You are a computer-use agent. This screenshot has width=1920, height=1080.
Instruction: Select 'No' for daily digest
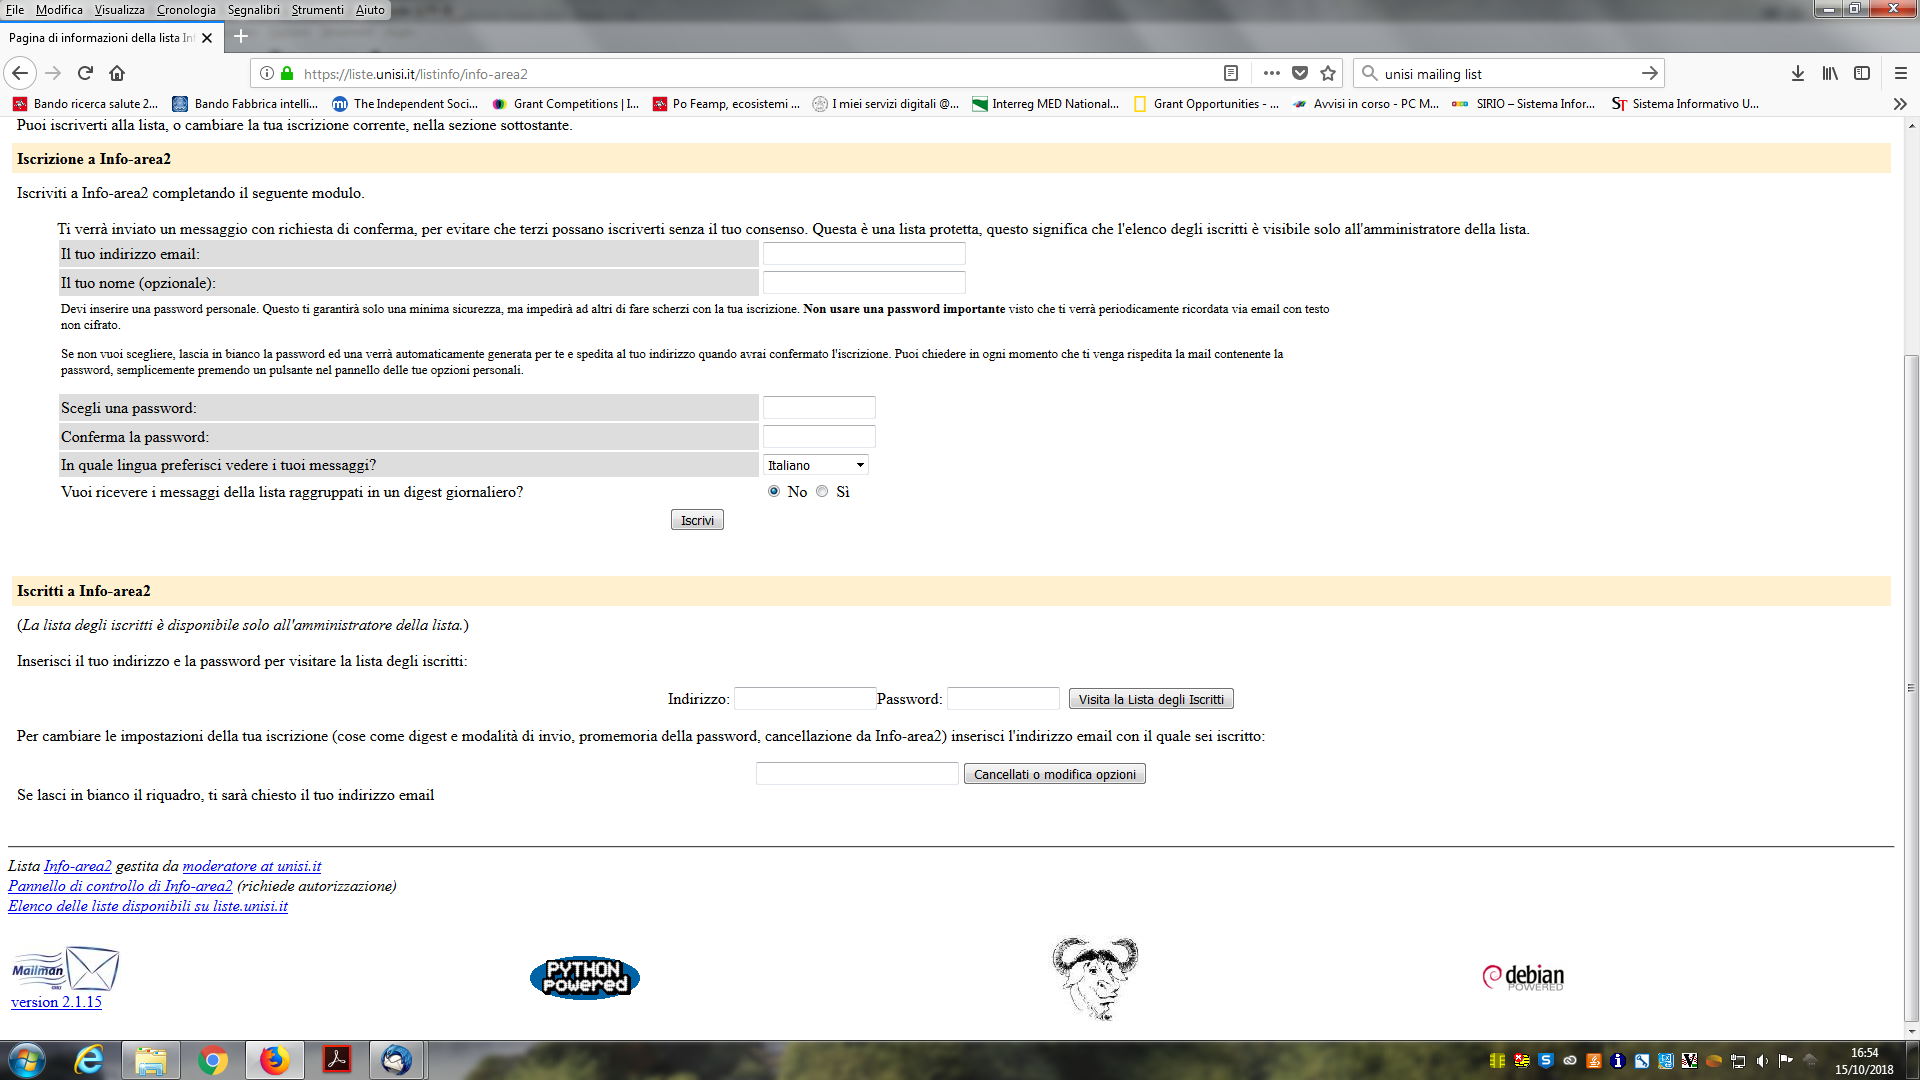point(774,491)
